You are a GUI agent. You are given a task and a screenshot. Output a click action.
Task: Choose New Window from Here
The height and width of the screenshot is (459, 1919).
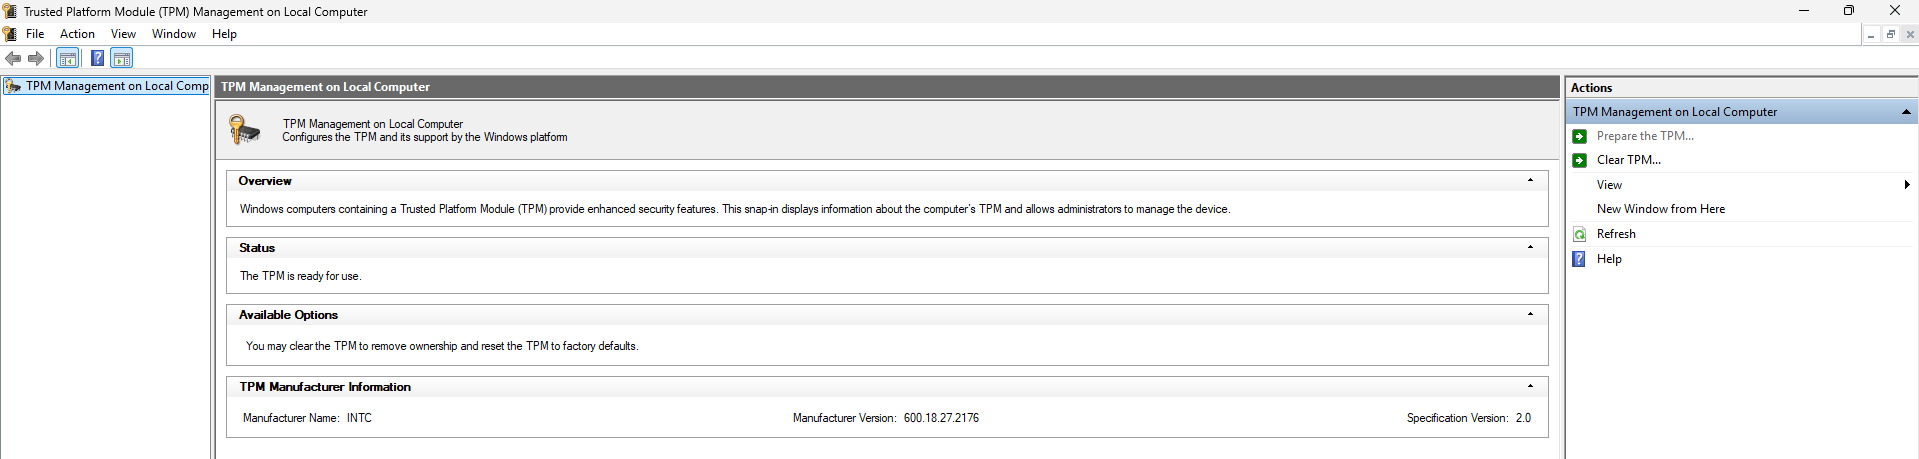(1661, 209)
